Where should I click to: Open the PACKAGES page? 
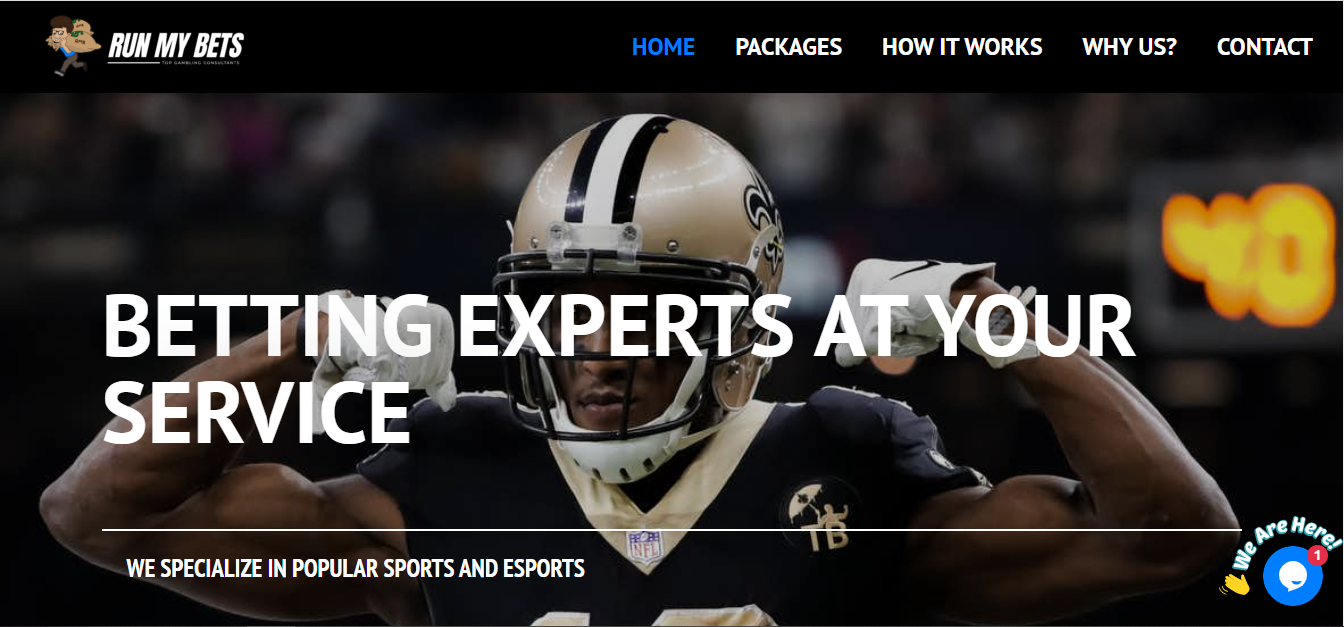point(788,47)
